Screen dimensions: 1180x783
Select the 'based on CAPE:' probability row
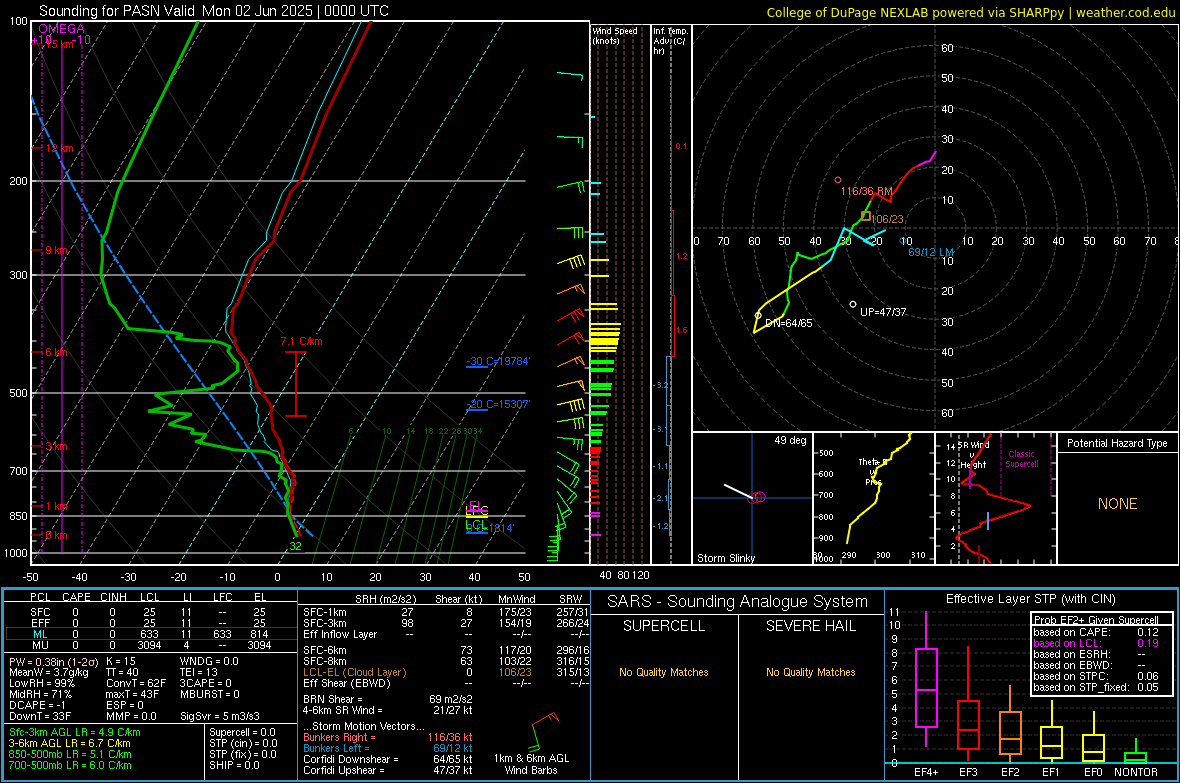point(1096,632)
